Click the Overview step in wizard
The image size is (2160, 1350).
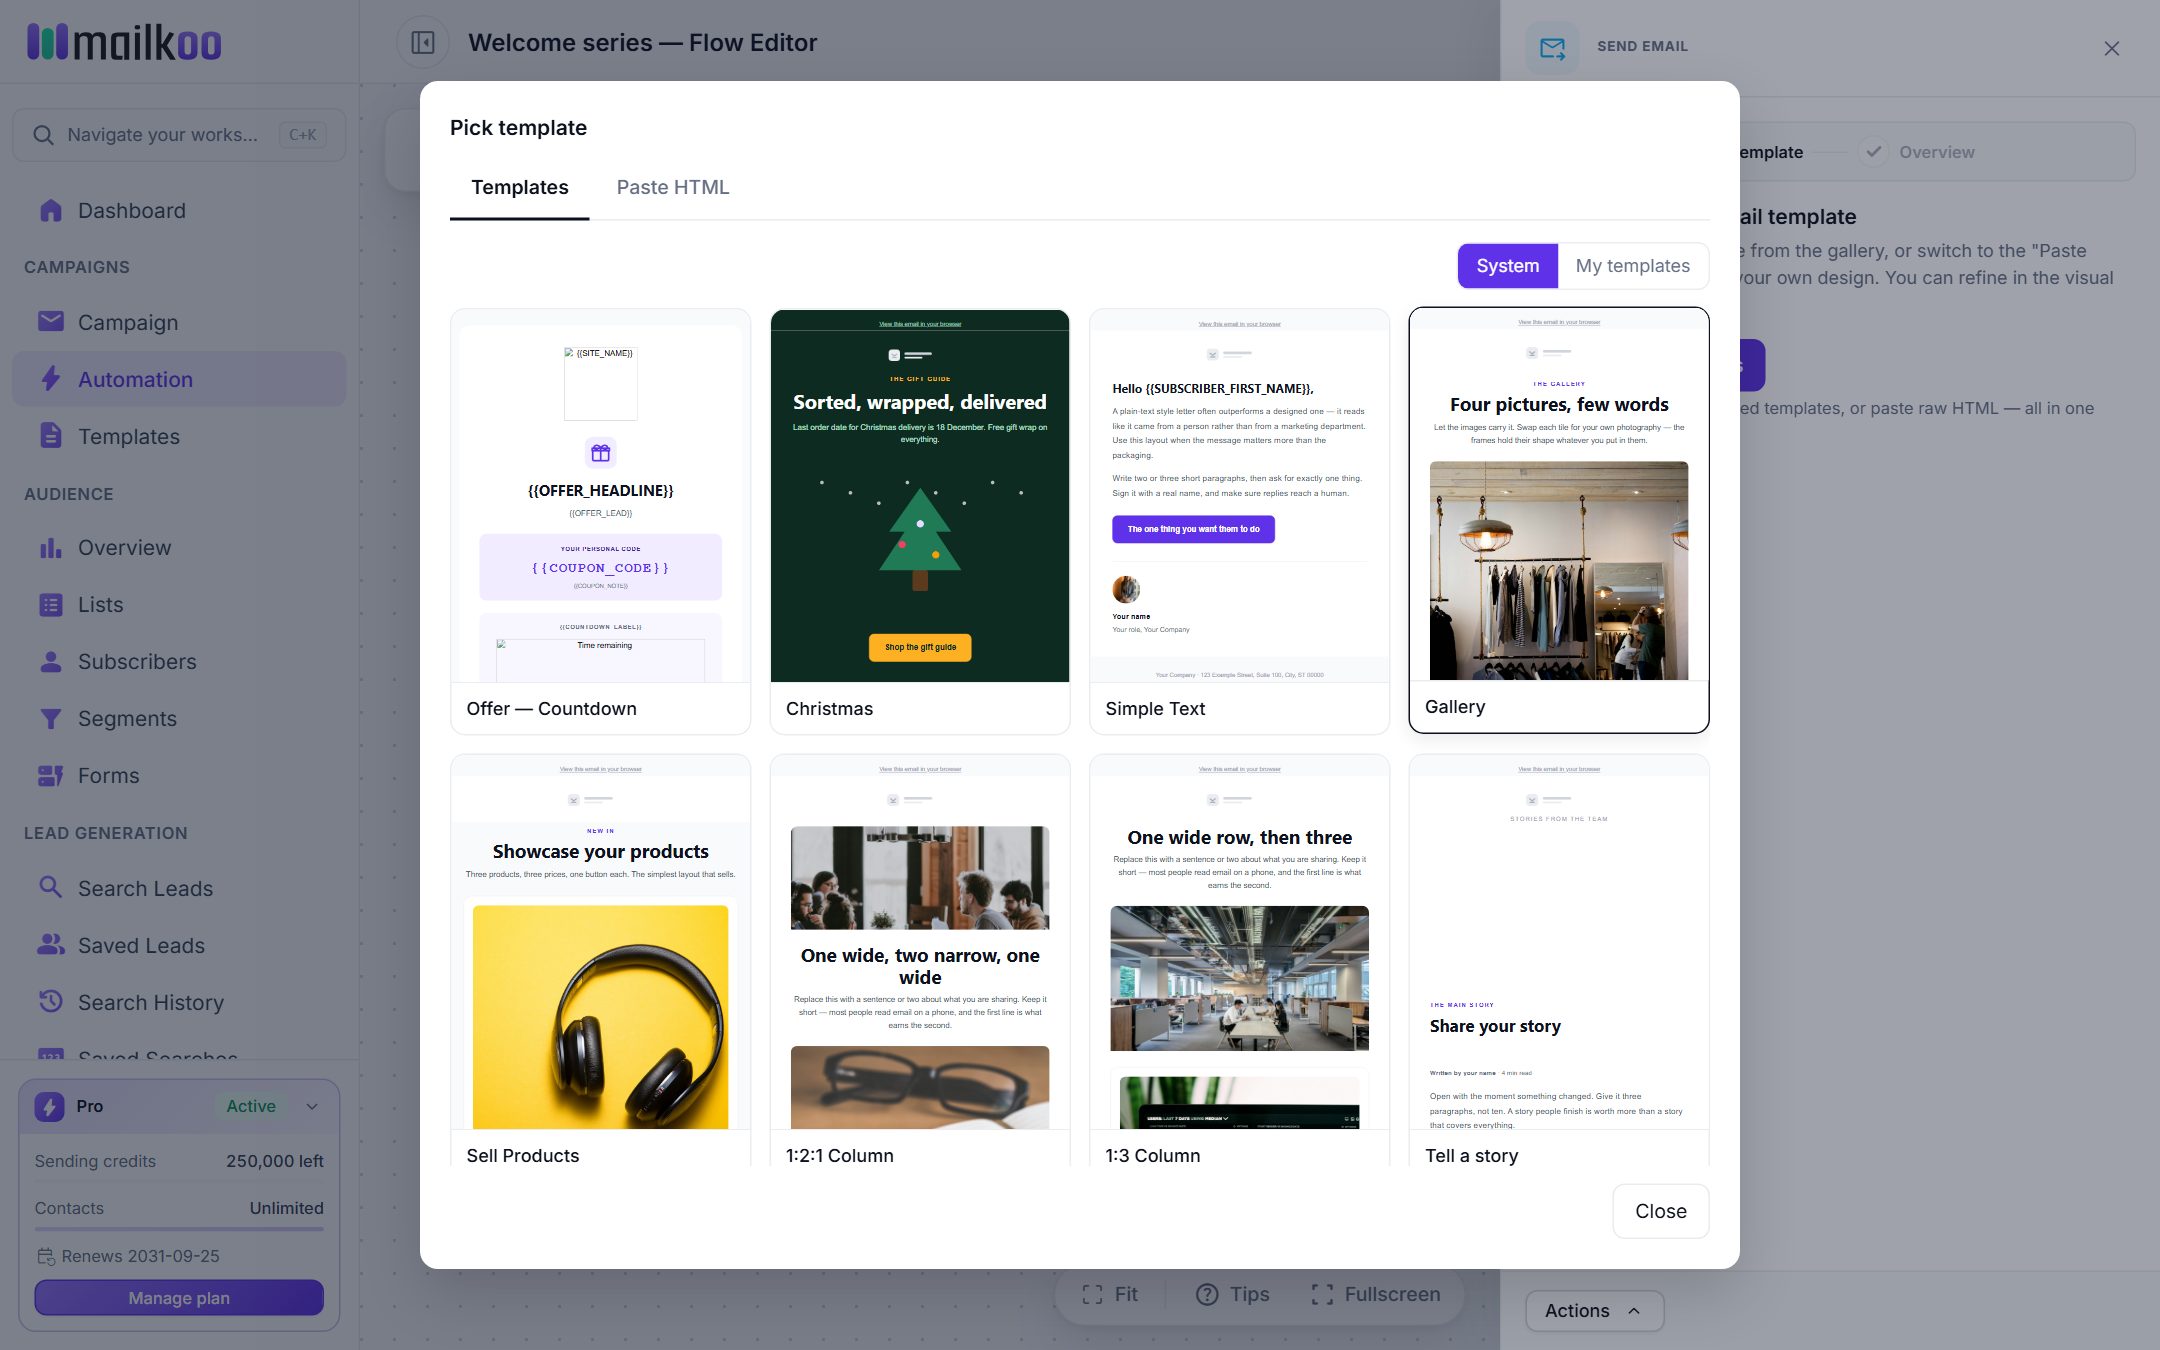pos(1917,152)
